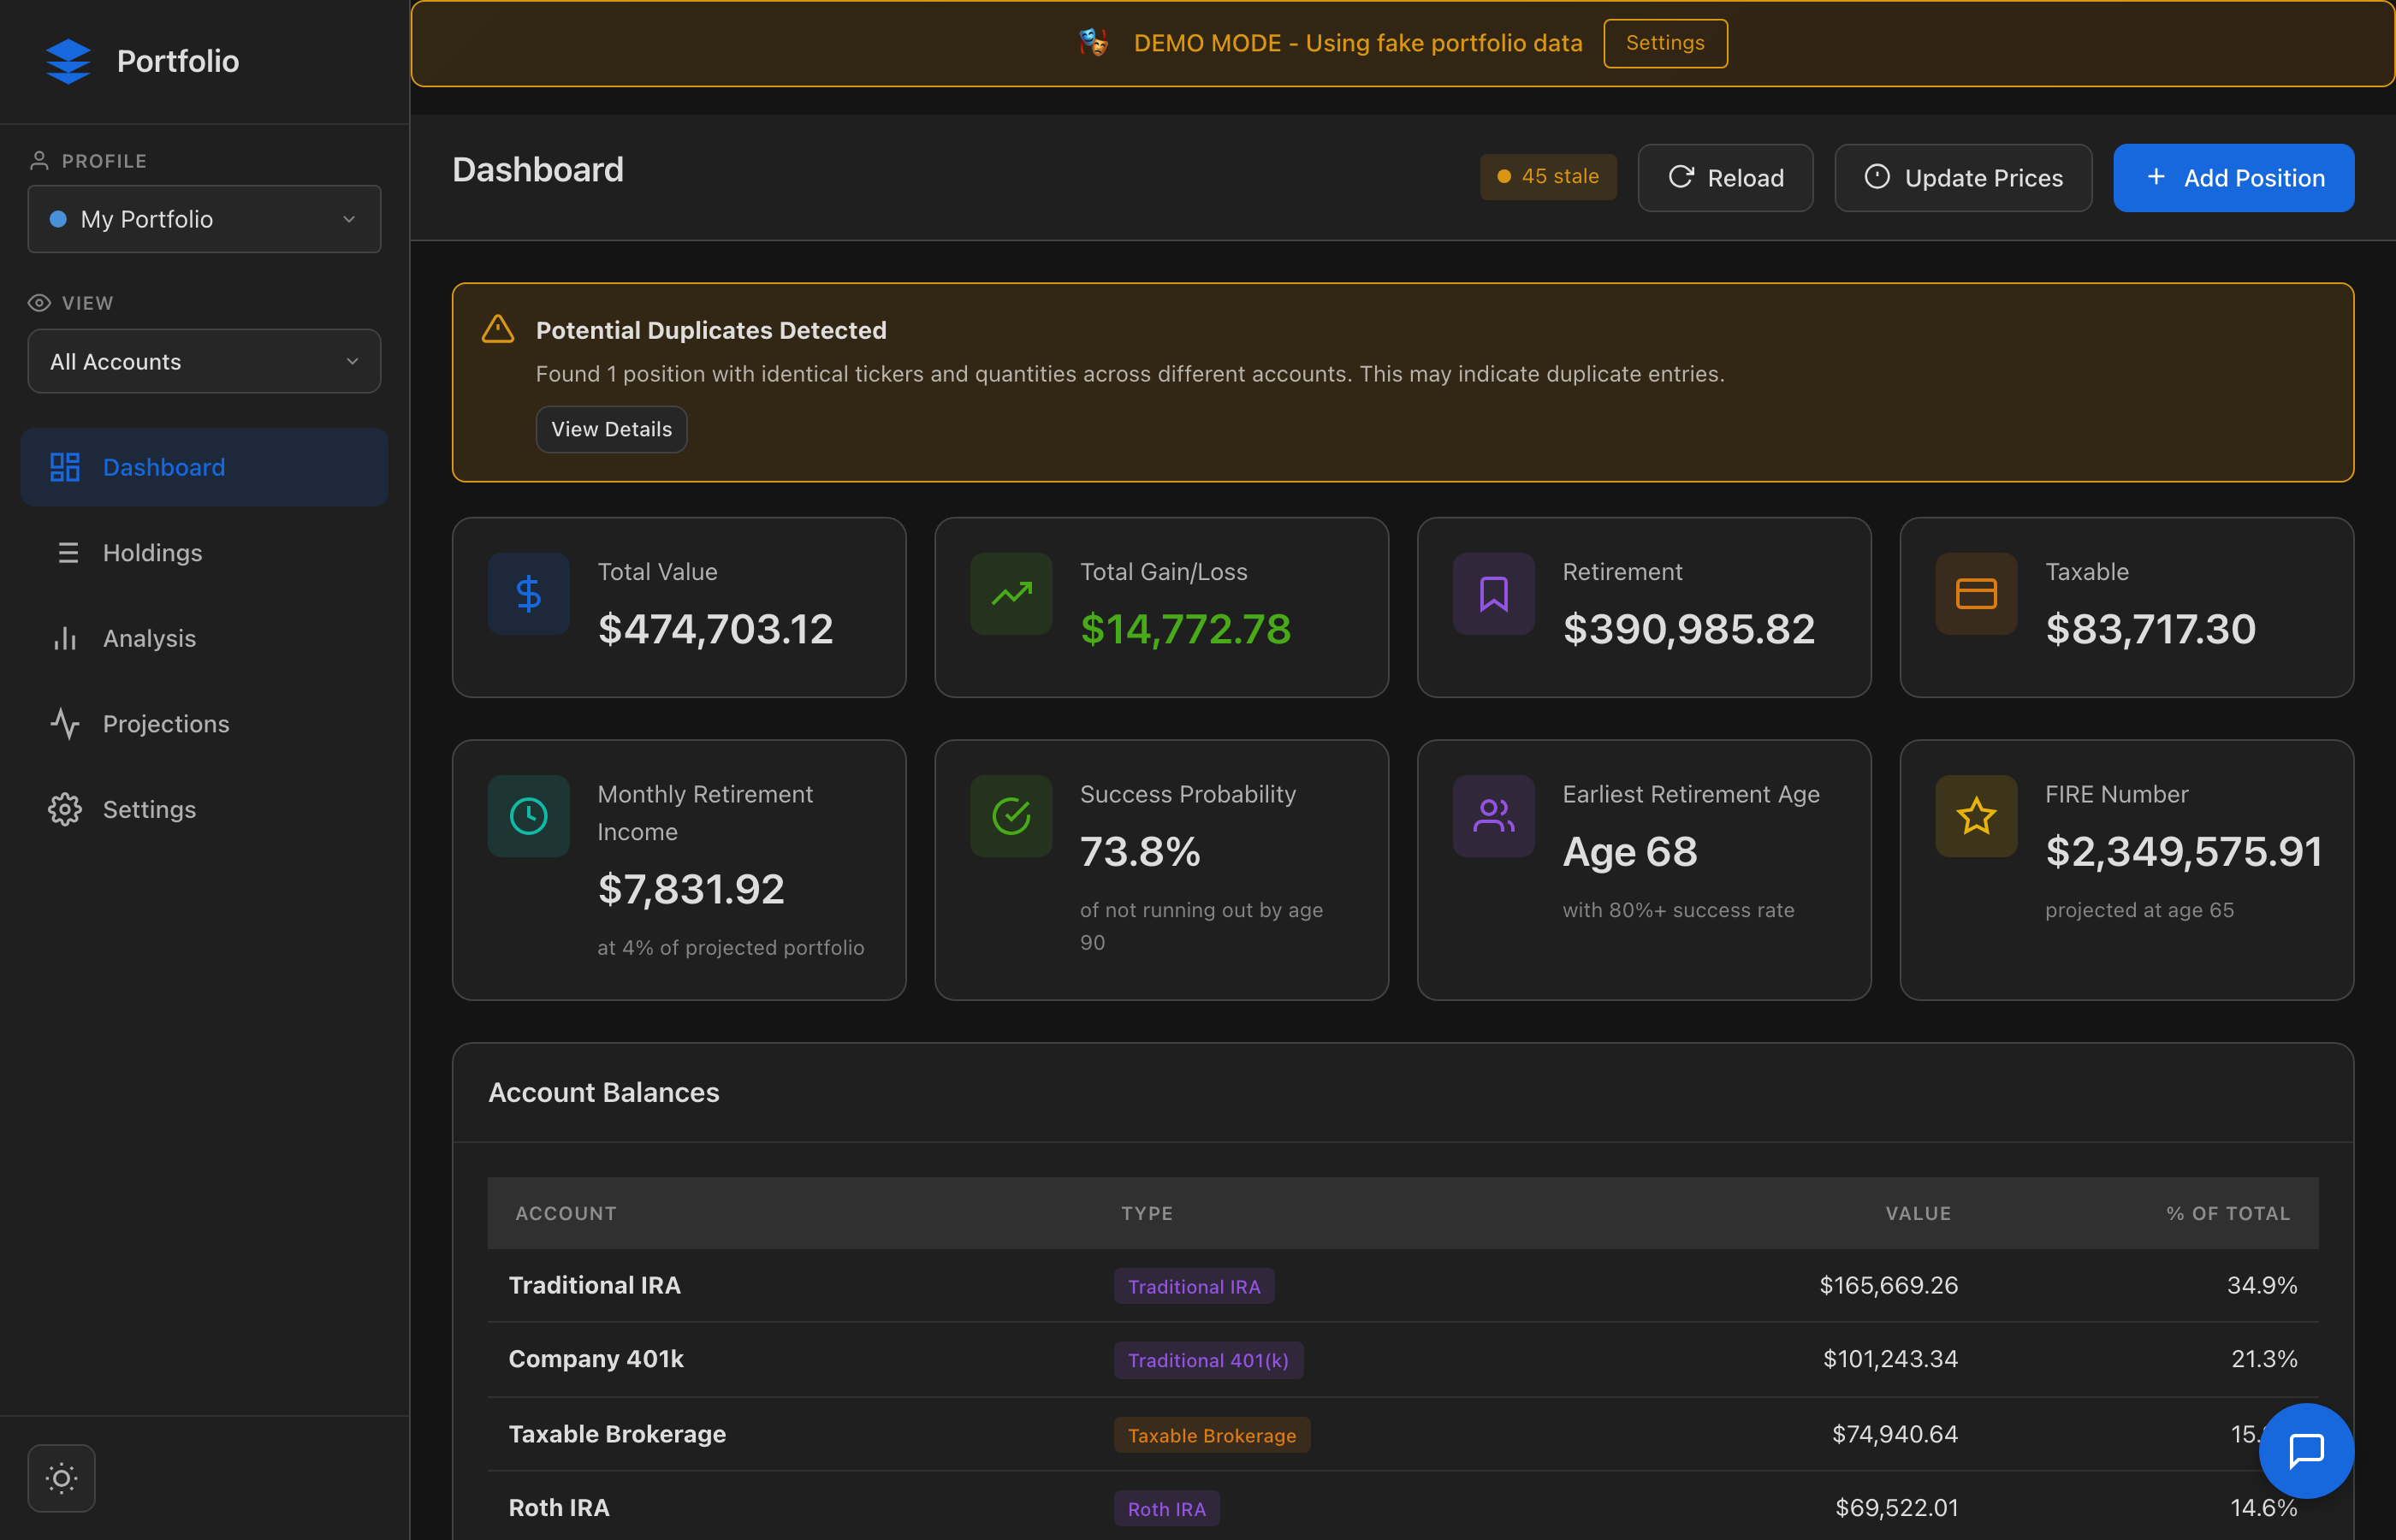This screenshot has height=1540, width=2396.
Task: Click the Analysis bar chart icon
Action: coord(65,638)
